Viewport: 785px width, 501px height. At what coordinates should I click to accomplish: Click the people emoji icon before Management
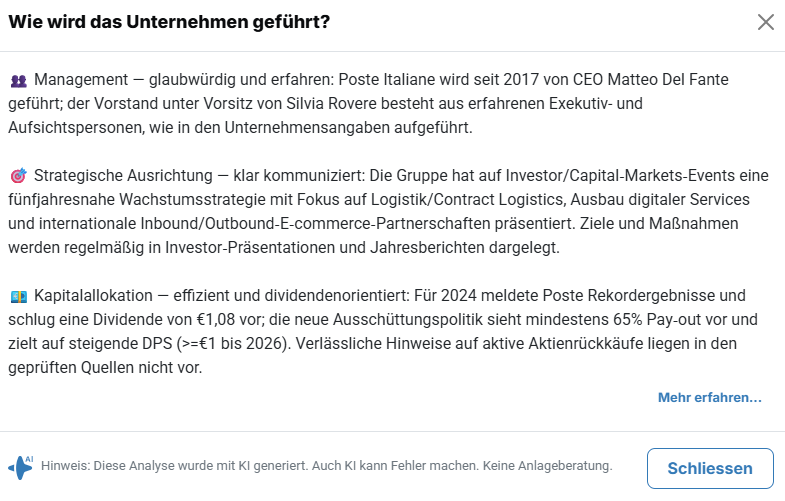[x=19, y=80]
